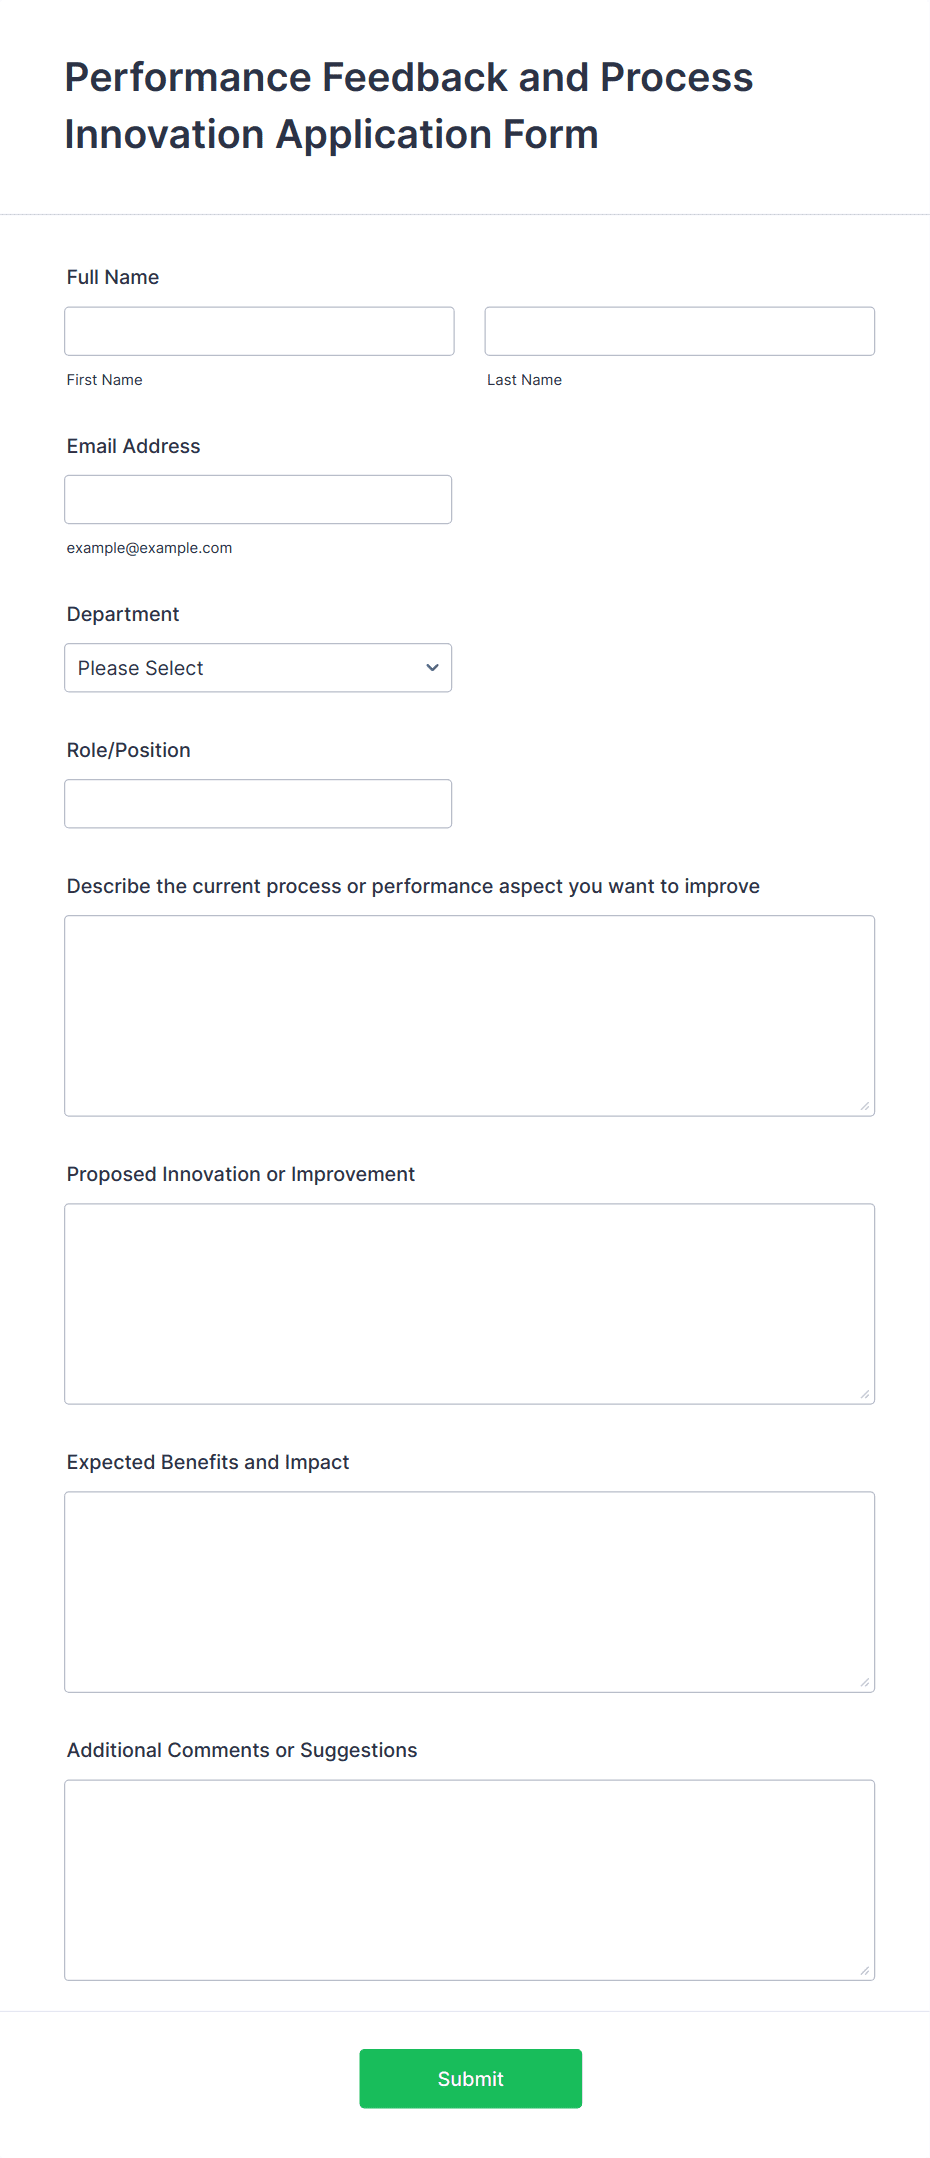Click resize grip on Additional Comments textarea

click(865, 1970)
